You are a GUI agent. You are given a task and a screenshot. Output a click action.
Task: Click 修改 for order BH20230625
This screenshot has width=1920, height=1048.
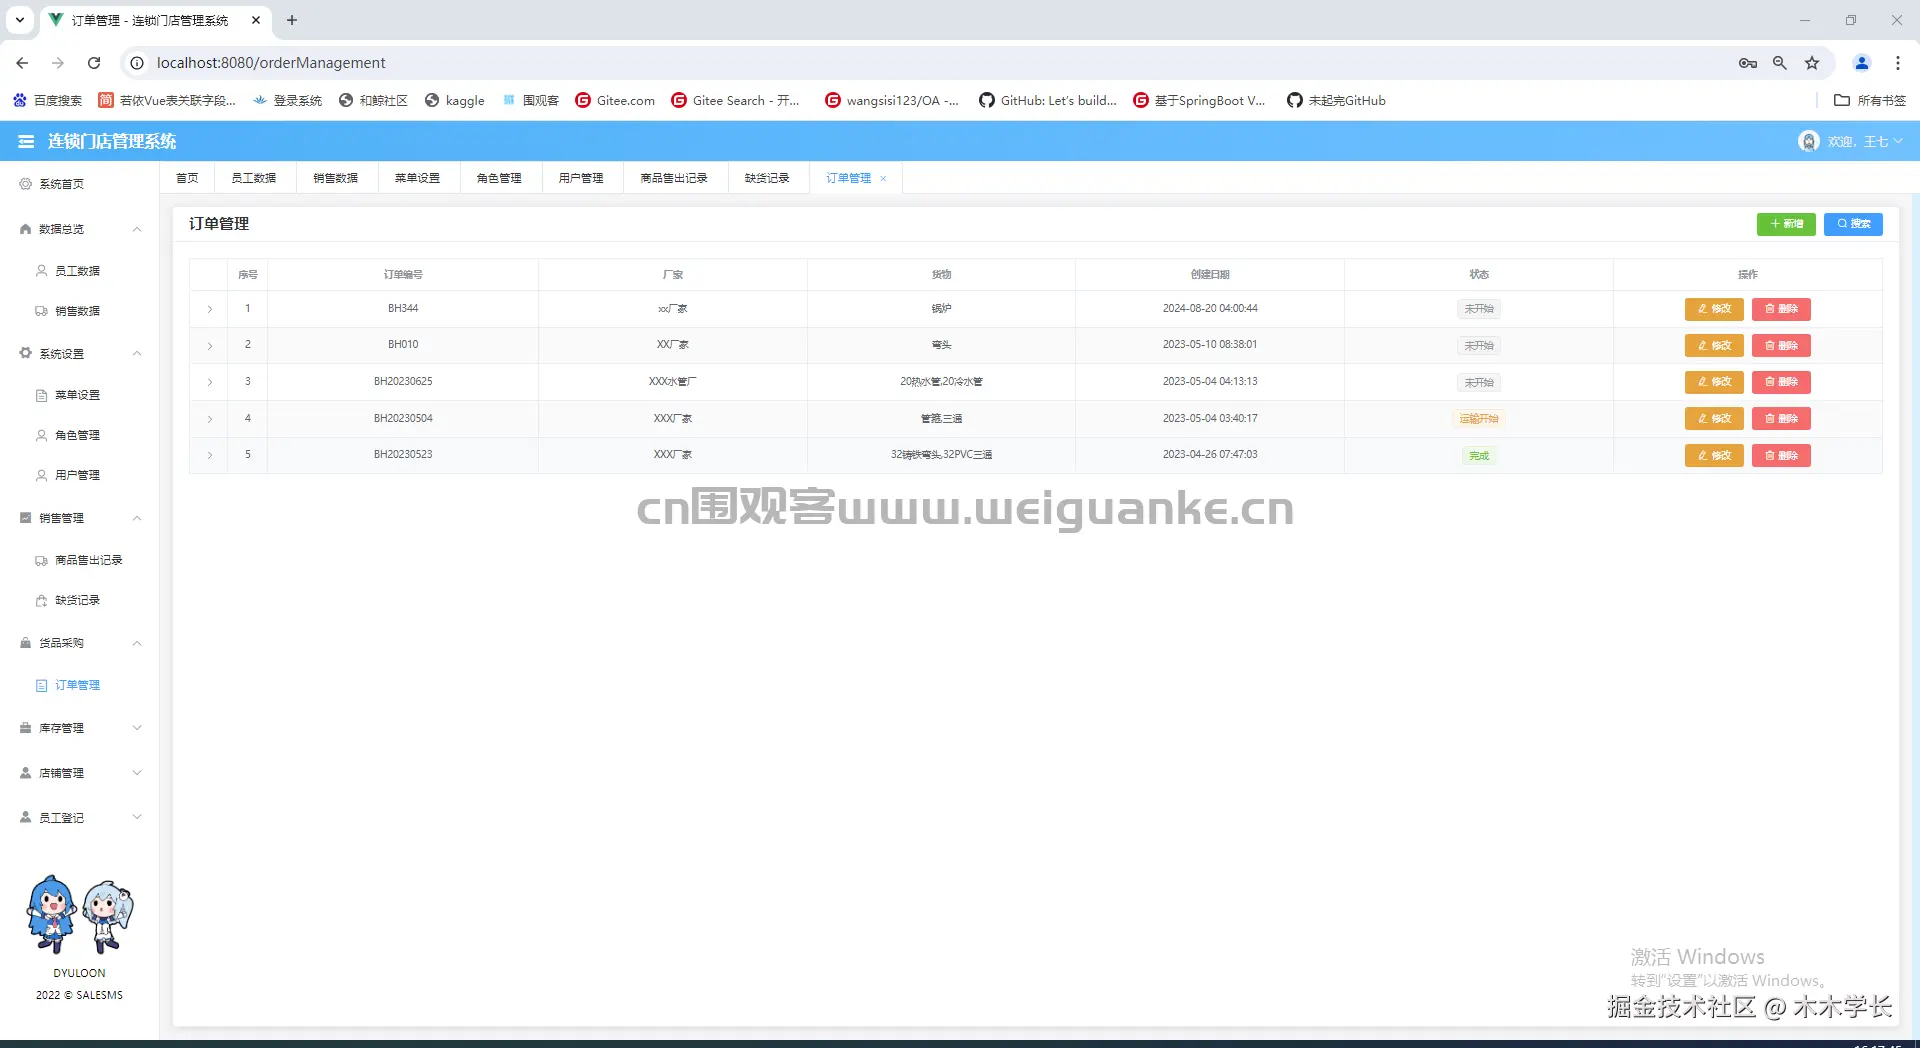(x=1714, y=382)
